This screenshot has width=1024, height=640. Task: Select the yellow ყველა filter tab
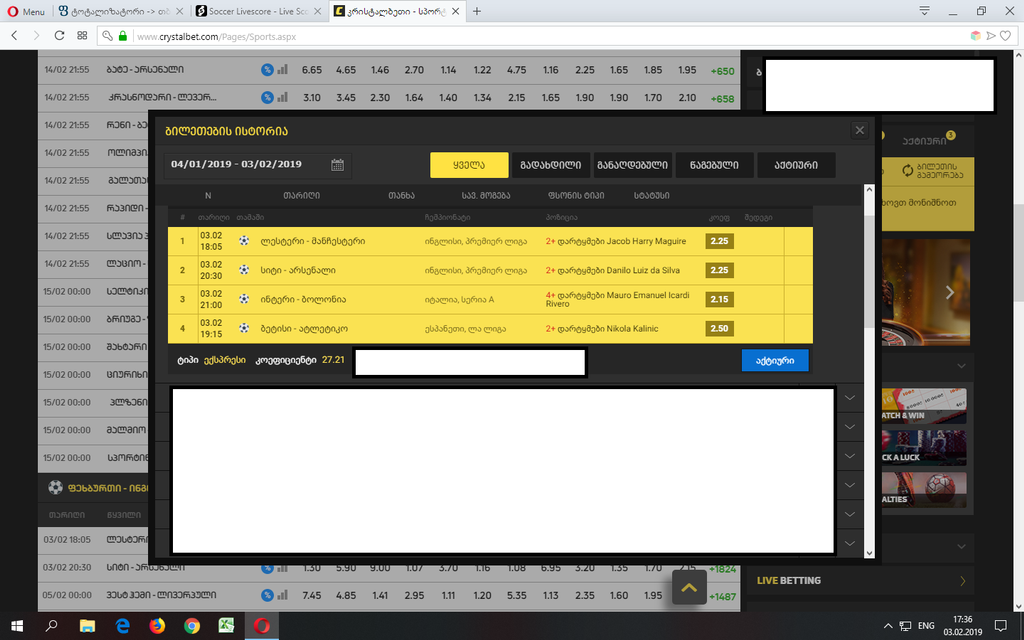click(x=469, y=165)
